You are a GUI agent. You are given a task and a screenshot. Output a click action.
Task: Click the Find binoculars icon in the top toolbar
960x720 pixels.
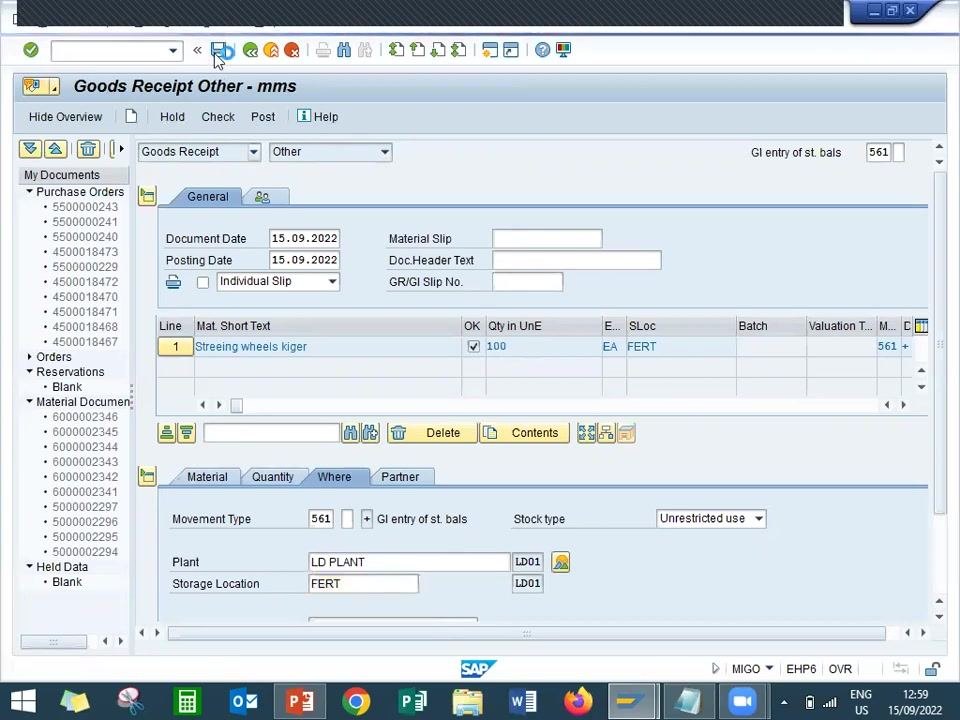pyautogui.click(x=344, y=50)
